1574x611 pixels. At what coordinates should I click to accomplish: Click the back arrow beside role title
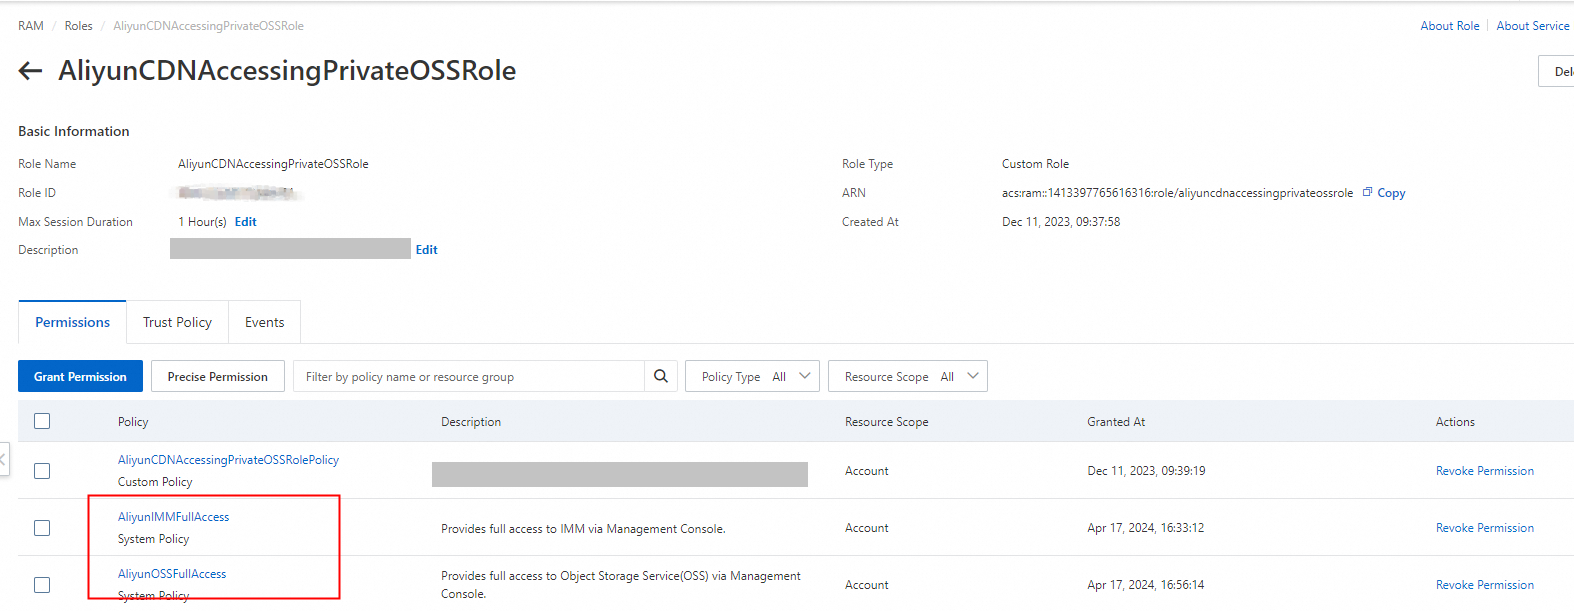30,71
